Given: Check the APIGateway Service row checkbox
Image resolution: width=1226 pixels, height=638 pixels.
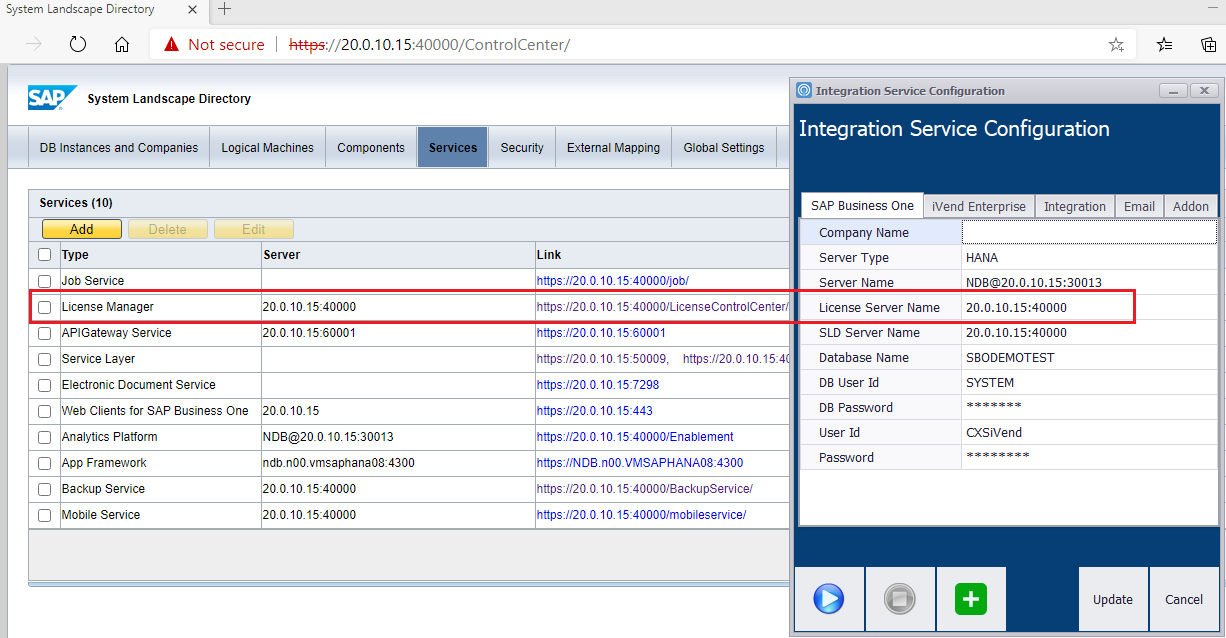Looking at the screenshot, I should click(x=44, y=333).
